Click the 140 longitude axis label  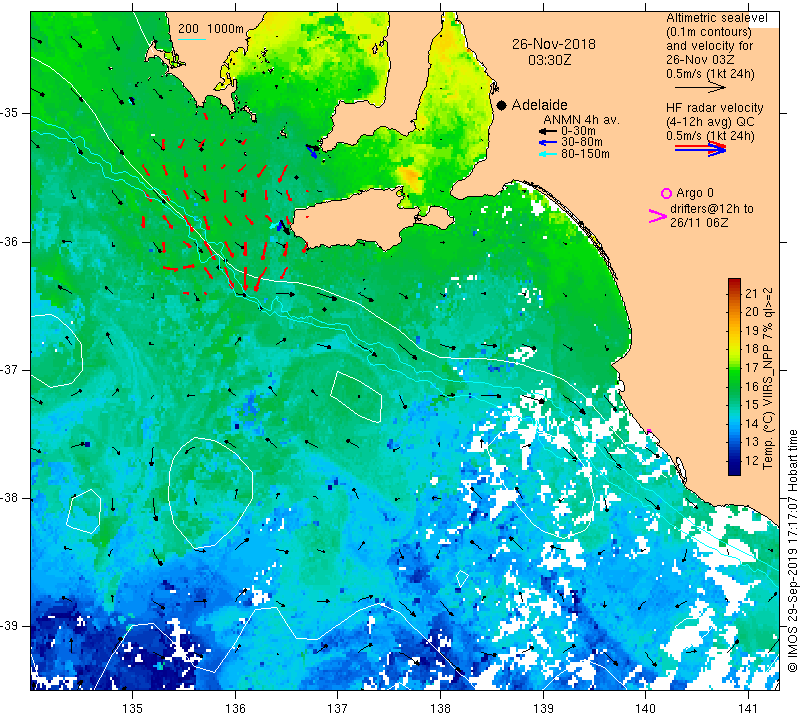pyautogui.click(x=645, y=709)
